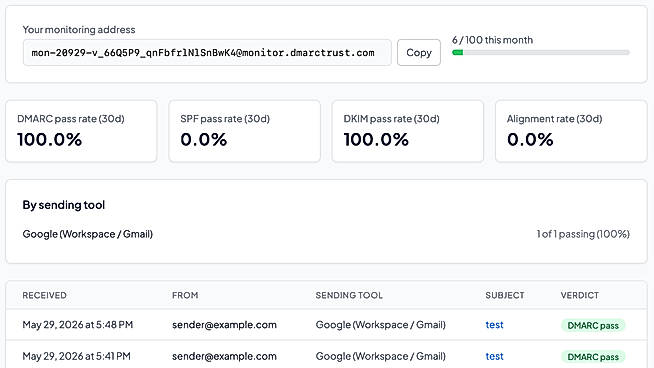Click the 'Your monitoring address' label
Viewport: 654px width, 368px height.
79,30
